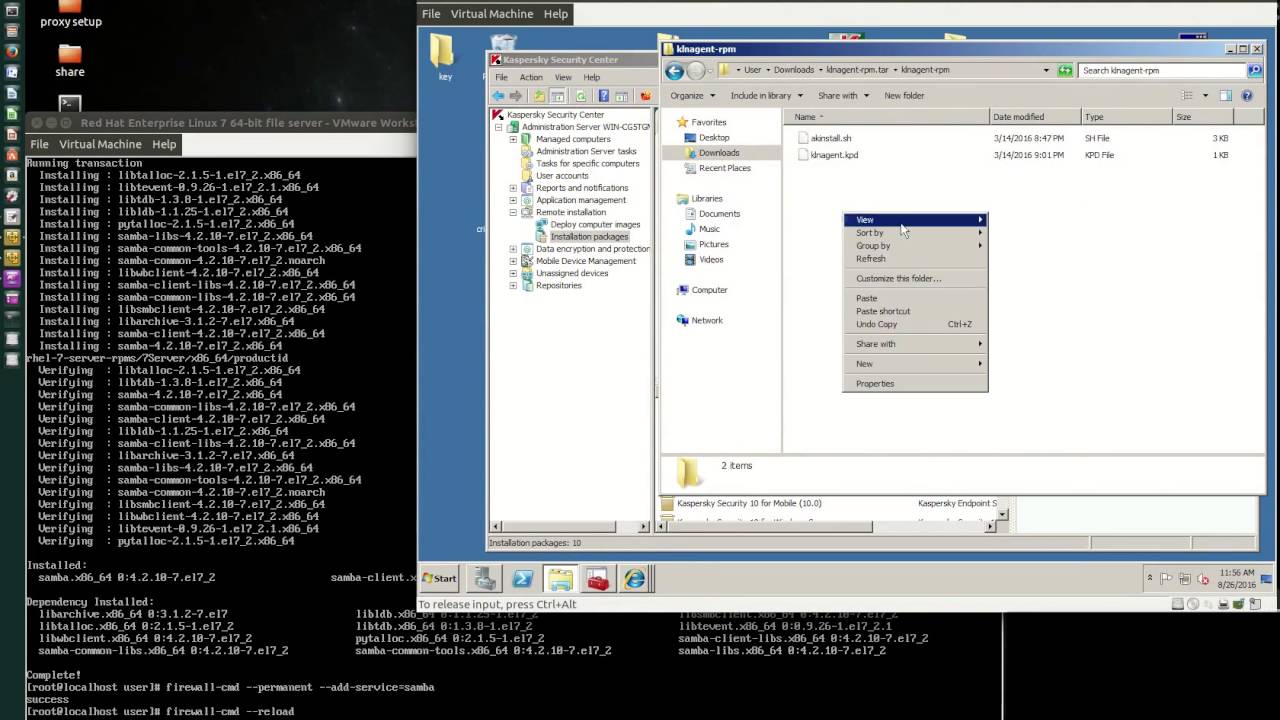The width and height of the screenshot is (1280, 720).
Task: Open Server Manager from the Windows taskbar
Action: [x=485, y=578]
